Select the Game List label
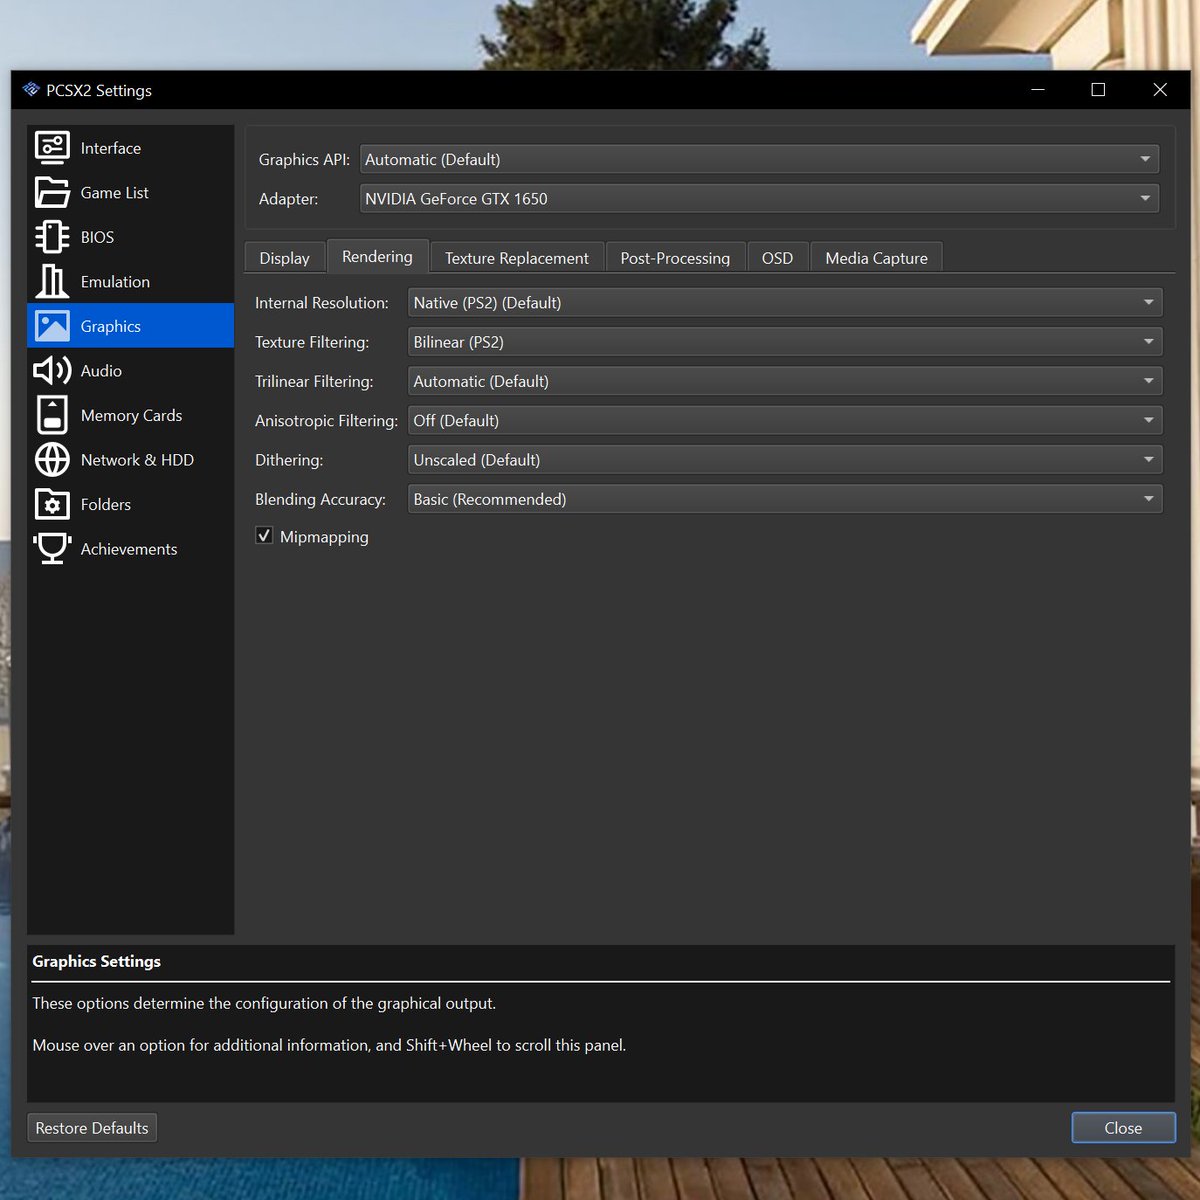The height and width of the screenshot is (1200, 1200). click(115, 192)
